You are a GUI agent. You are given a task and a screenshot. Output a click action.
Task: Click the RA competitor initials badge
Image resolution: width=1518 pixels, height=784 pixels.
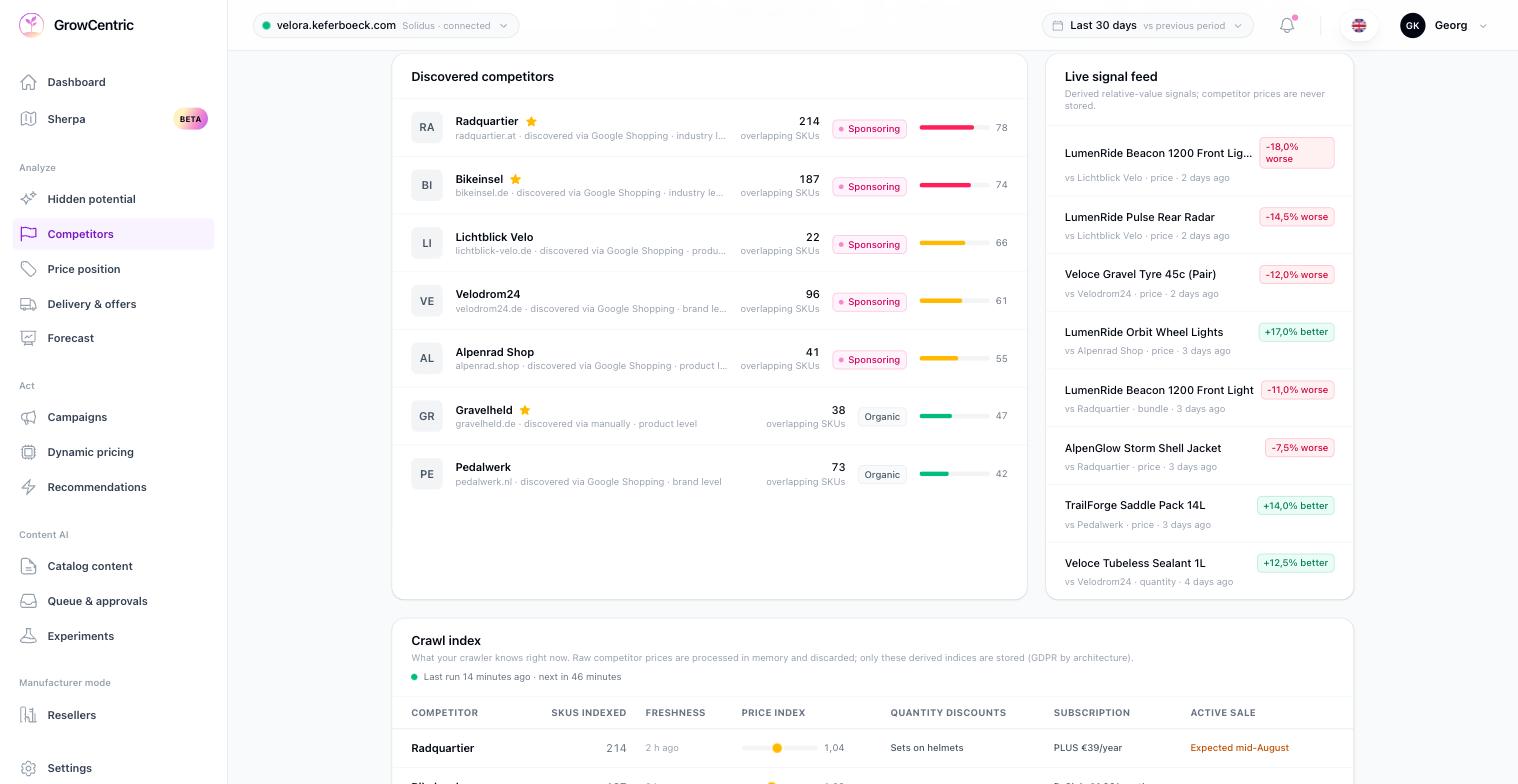pos(427,128)
